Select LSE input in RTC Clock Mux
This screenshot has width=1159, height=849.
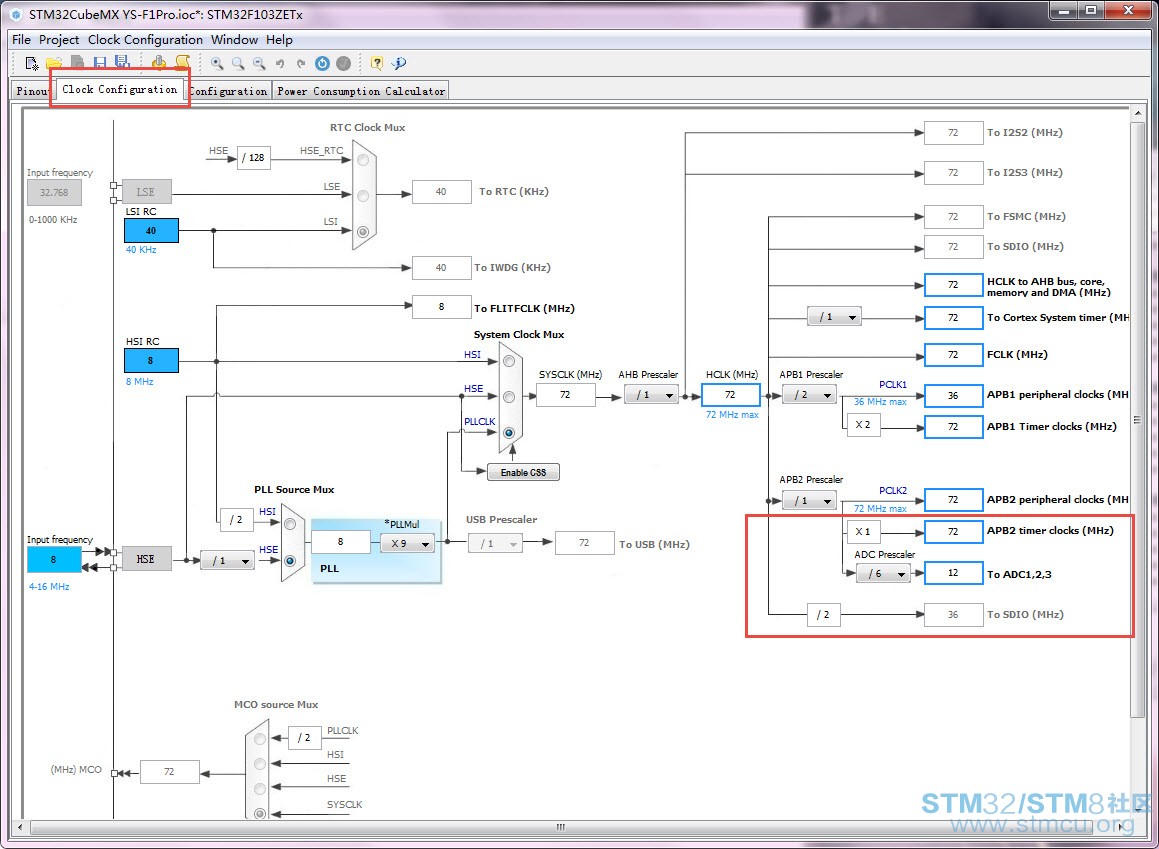pos(363,196)
